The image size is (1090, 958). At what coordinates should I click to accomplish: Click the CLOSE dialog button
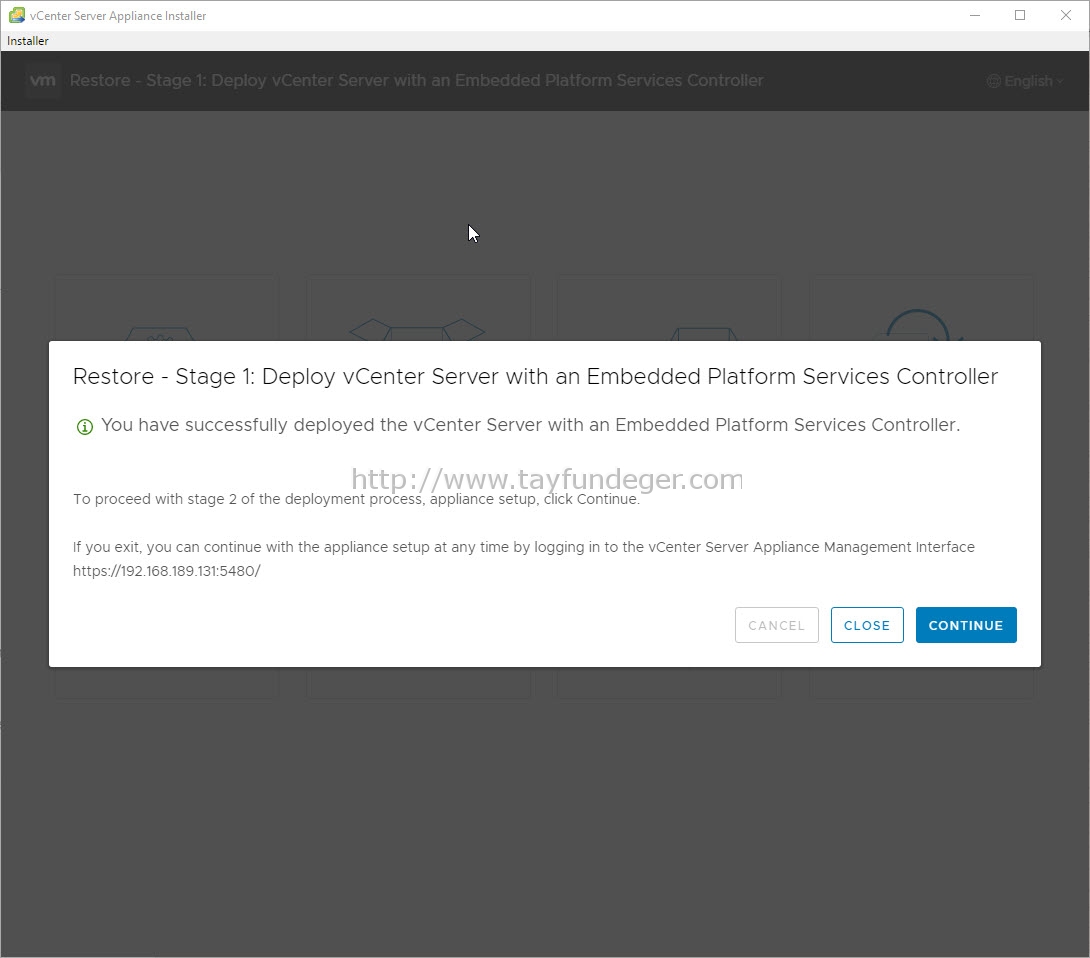coord(867,625)
